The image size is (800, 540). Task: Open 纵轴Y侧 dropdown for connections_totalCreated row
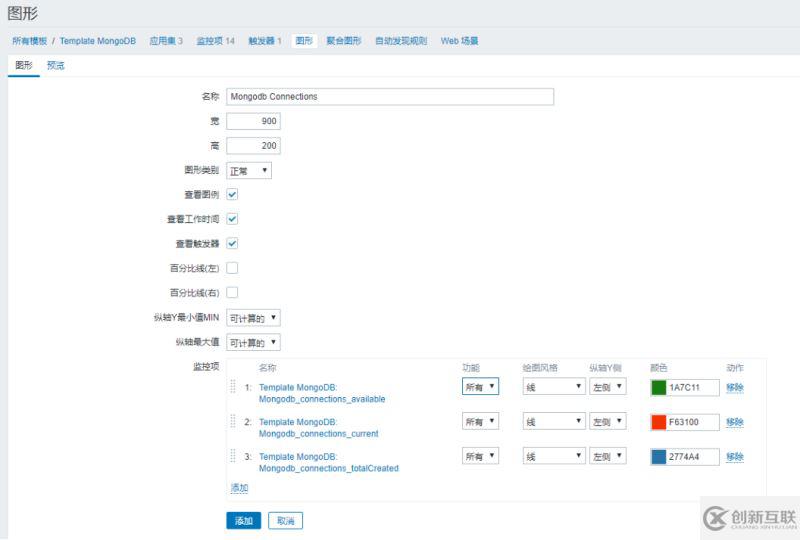click(x=608, y=456)
